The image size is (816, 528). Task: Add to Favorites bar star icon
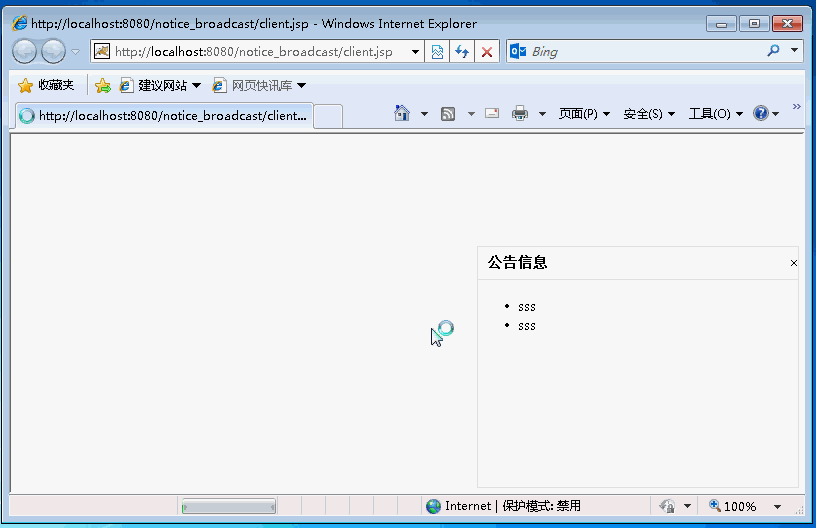coord(103,85)
